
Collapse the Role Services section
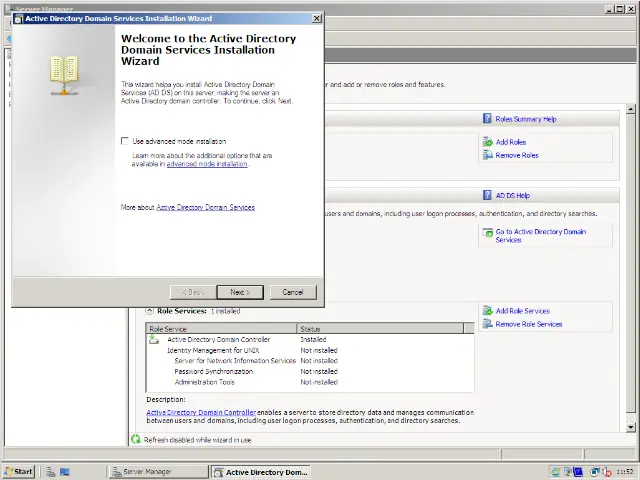click(x=150, y=311)
